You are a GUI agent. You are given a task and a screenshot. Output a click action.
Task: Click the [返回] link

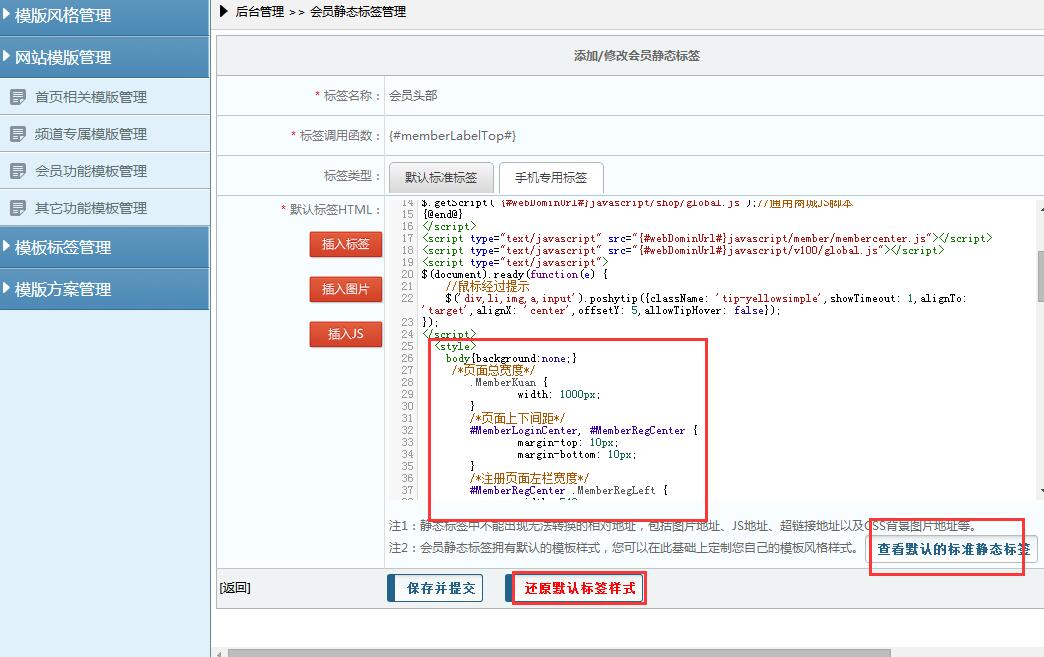tap(235, 588)
